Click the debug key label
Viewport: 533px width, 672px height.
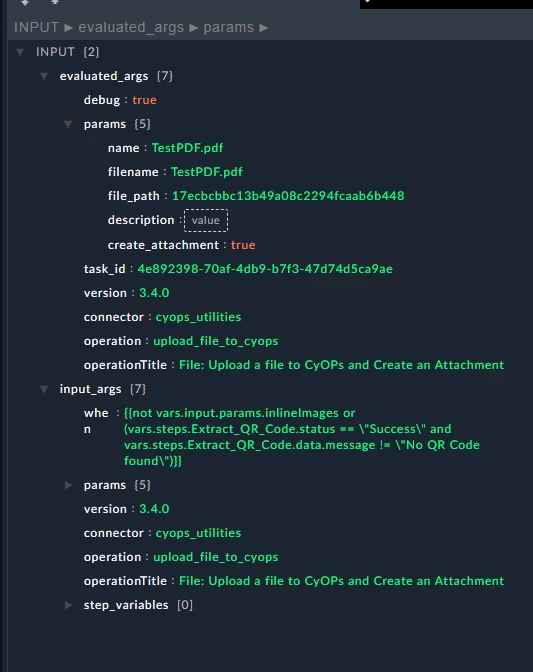[x=102, y=100]
